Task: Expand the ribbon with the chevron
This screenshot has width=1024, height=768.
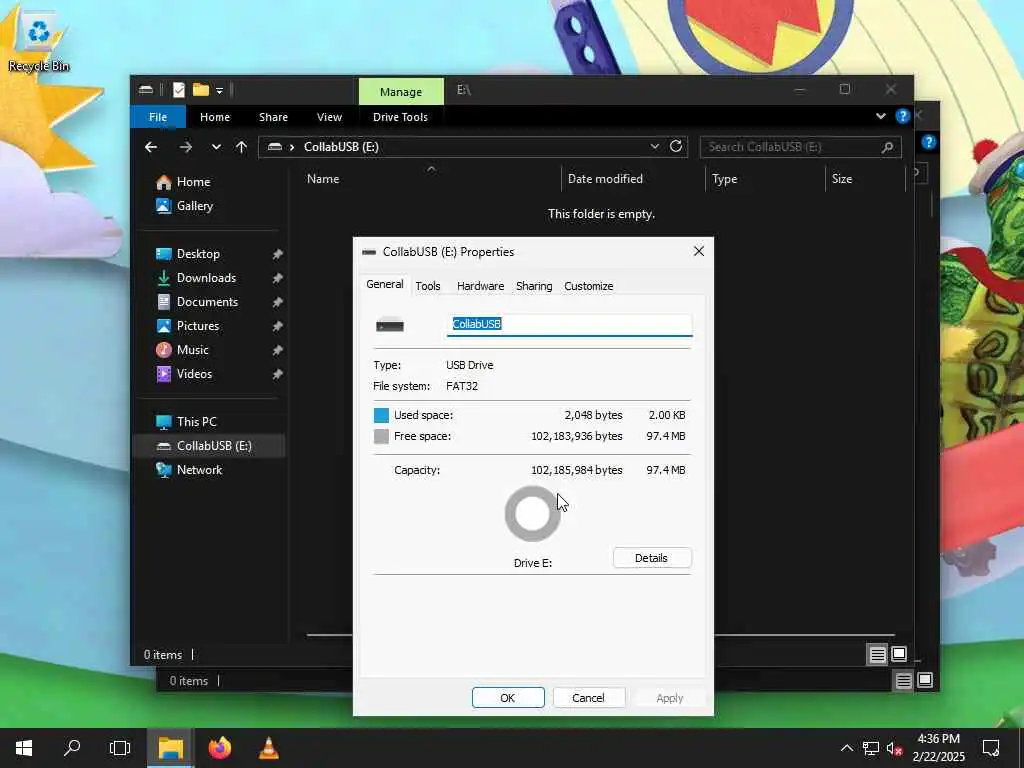Action: (x=880, y=116)
